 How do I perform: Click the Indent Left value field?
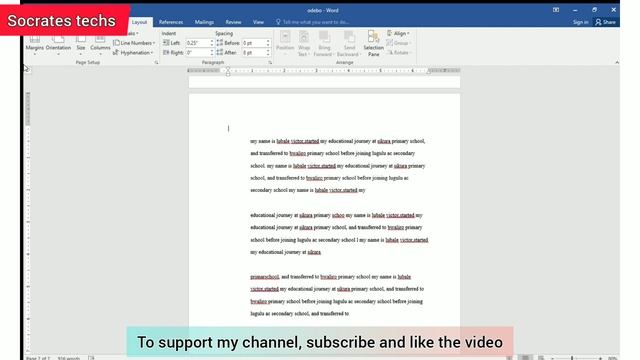click(198, 43)
